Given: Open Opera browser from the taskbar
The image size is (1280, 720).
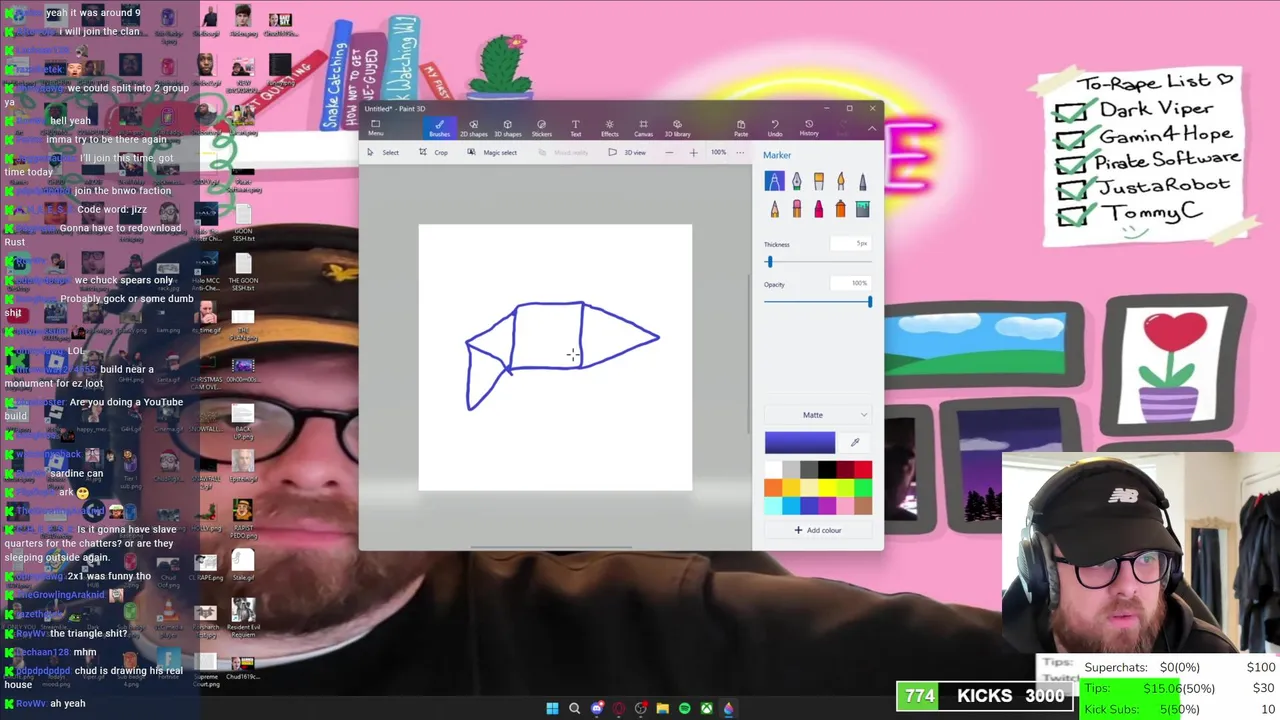Looking at the screenshot, I should [619, 708].
